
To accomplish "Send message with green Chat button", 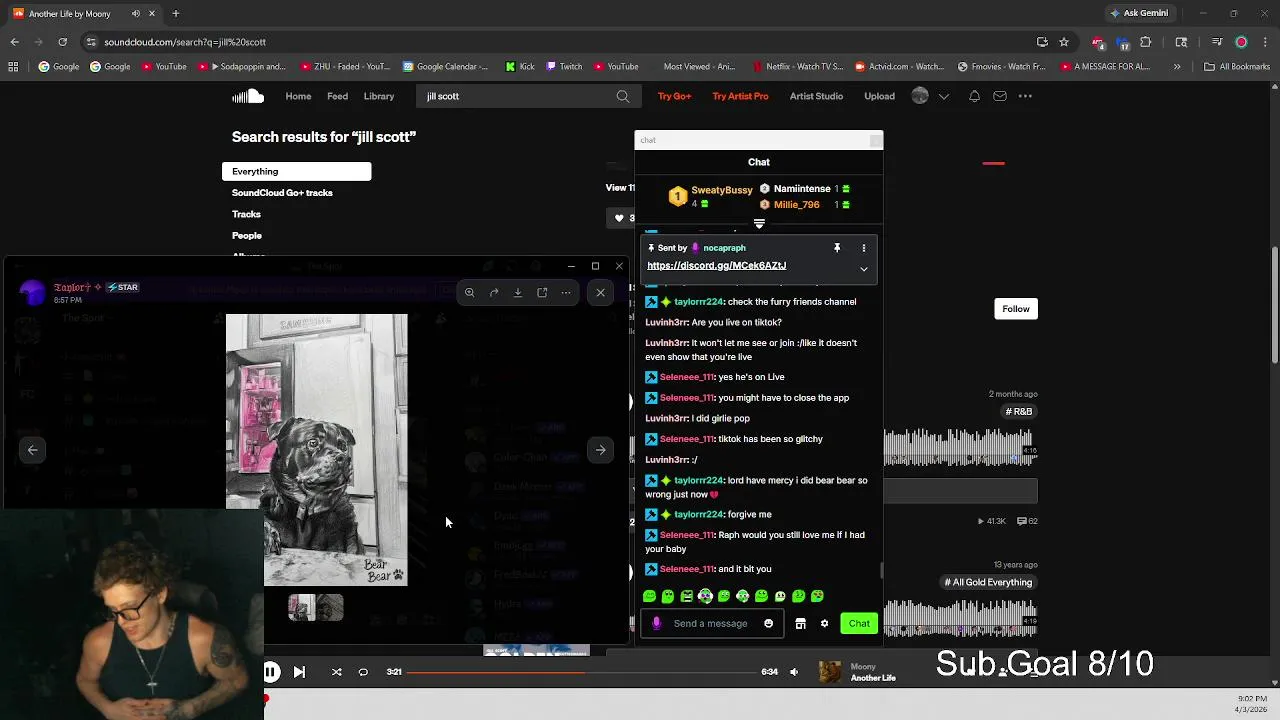I will point(859,623).
